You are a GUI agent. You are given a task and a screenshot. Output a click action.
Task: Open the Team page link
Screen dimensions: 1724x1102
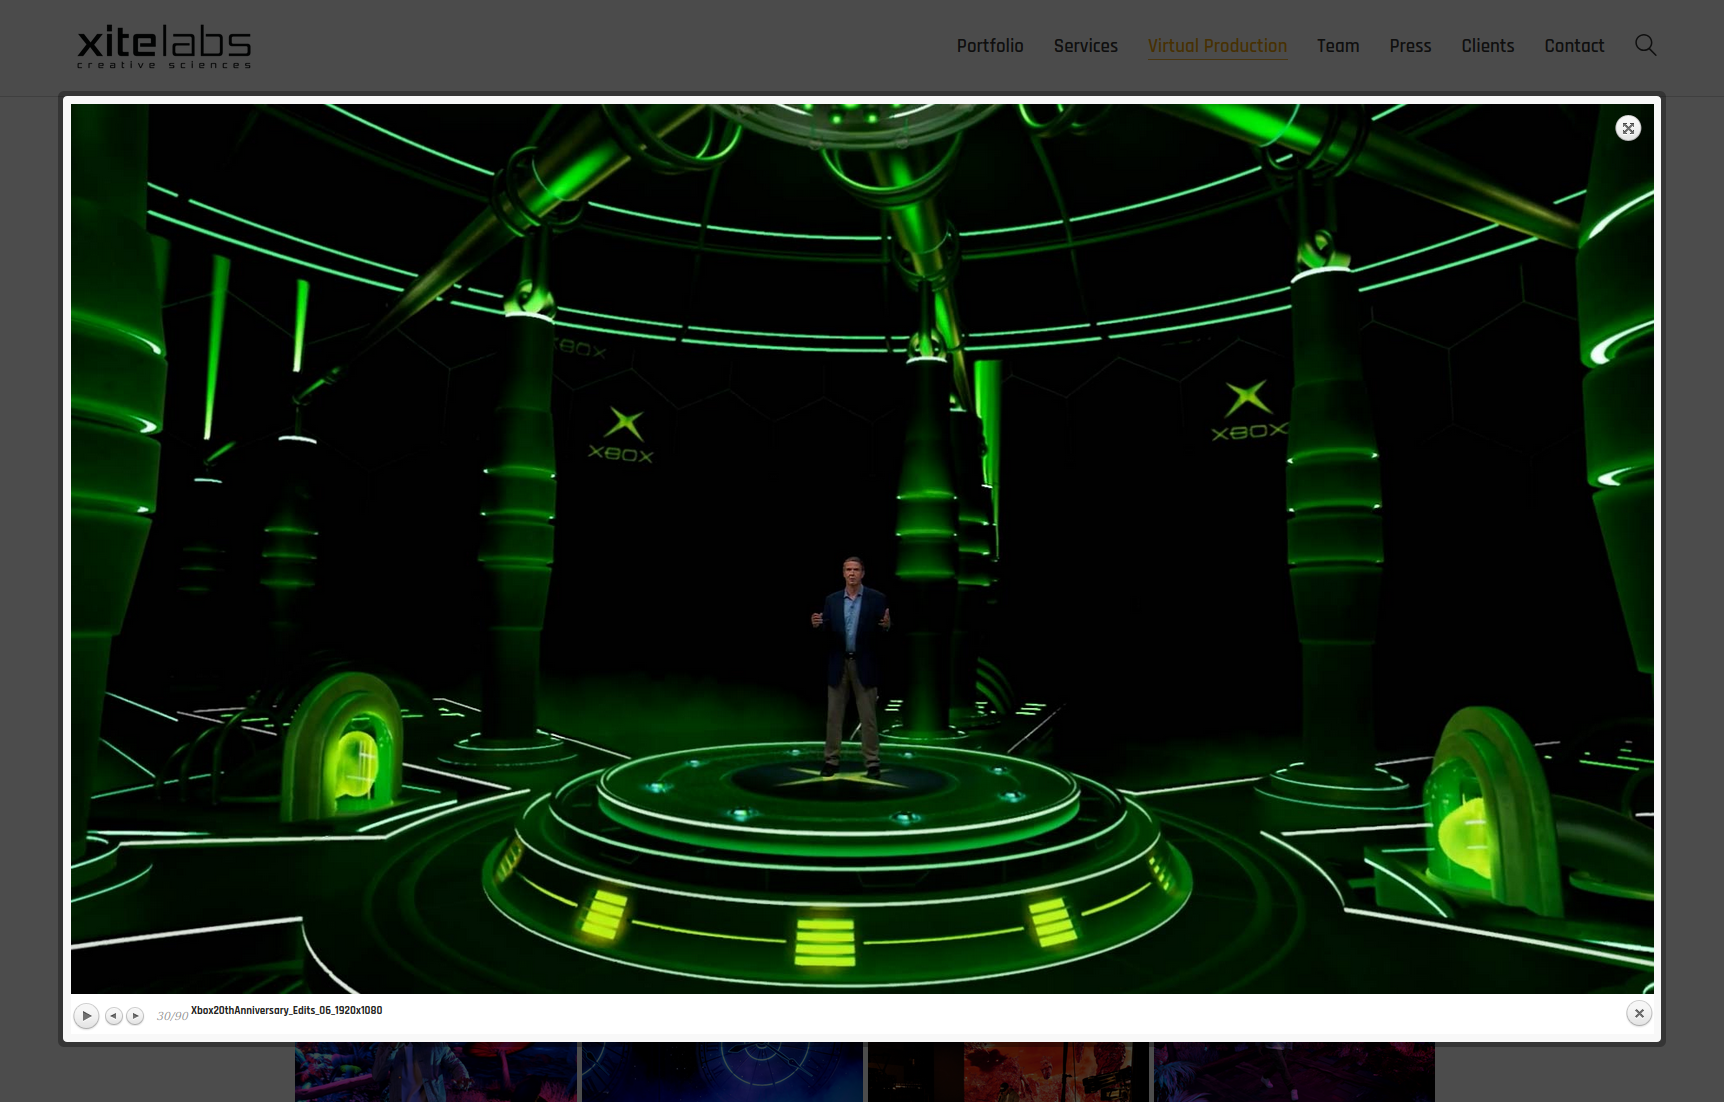point(1338,46)
